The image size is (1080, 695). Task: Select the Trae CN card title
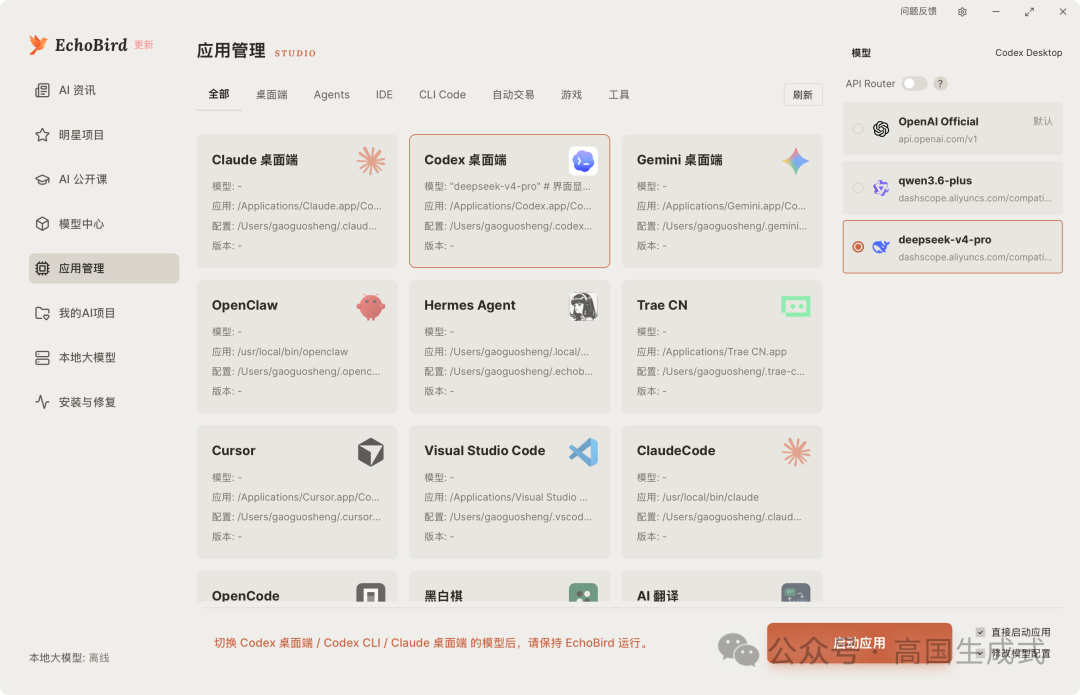(x=662, y=305)
